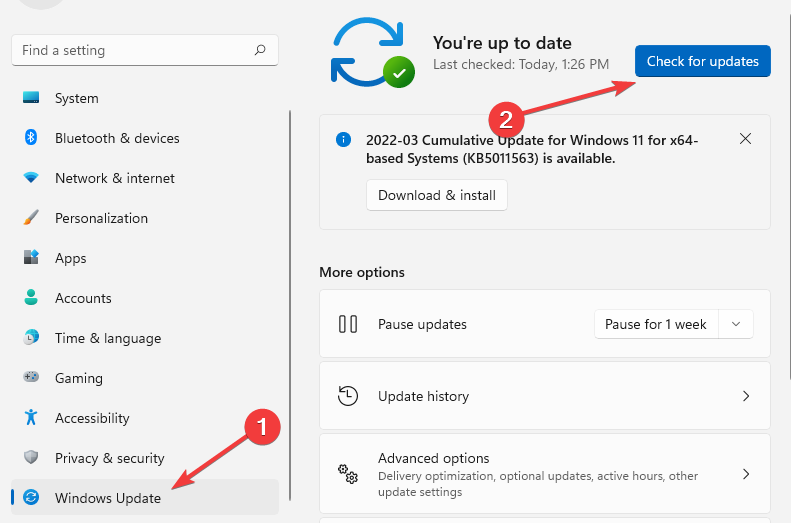
Task: Click the Windows Update sync icon in sidebar
Action: [x=31, y=497]
